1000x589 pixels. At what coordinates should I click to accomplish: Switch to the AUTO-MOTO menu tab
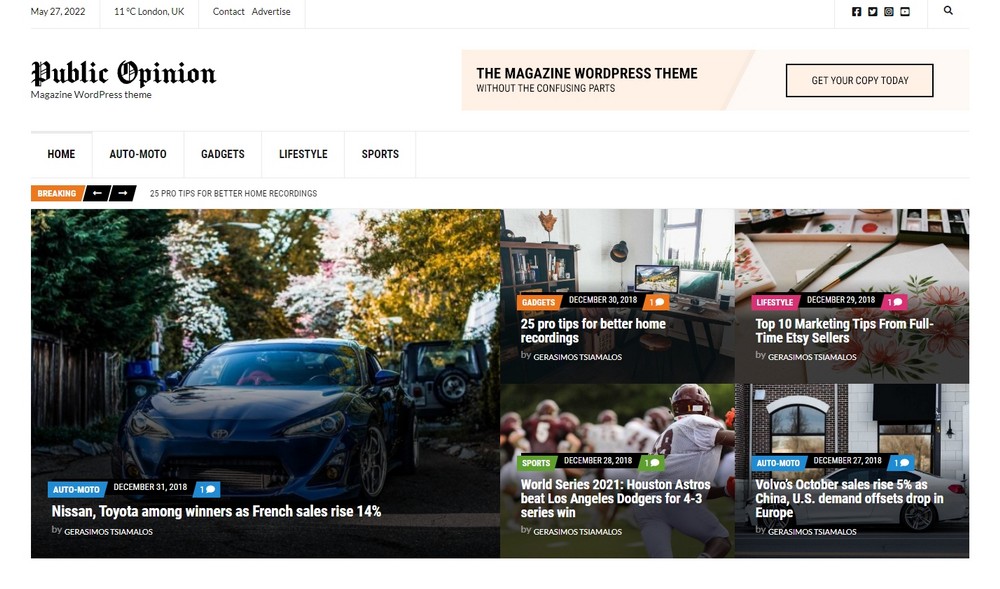click(137, 154)
